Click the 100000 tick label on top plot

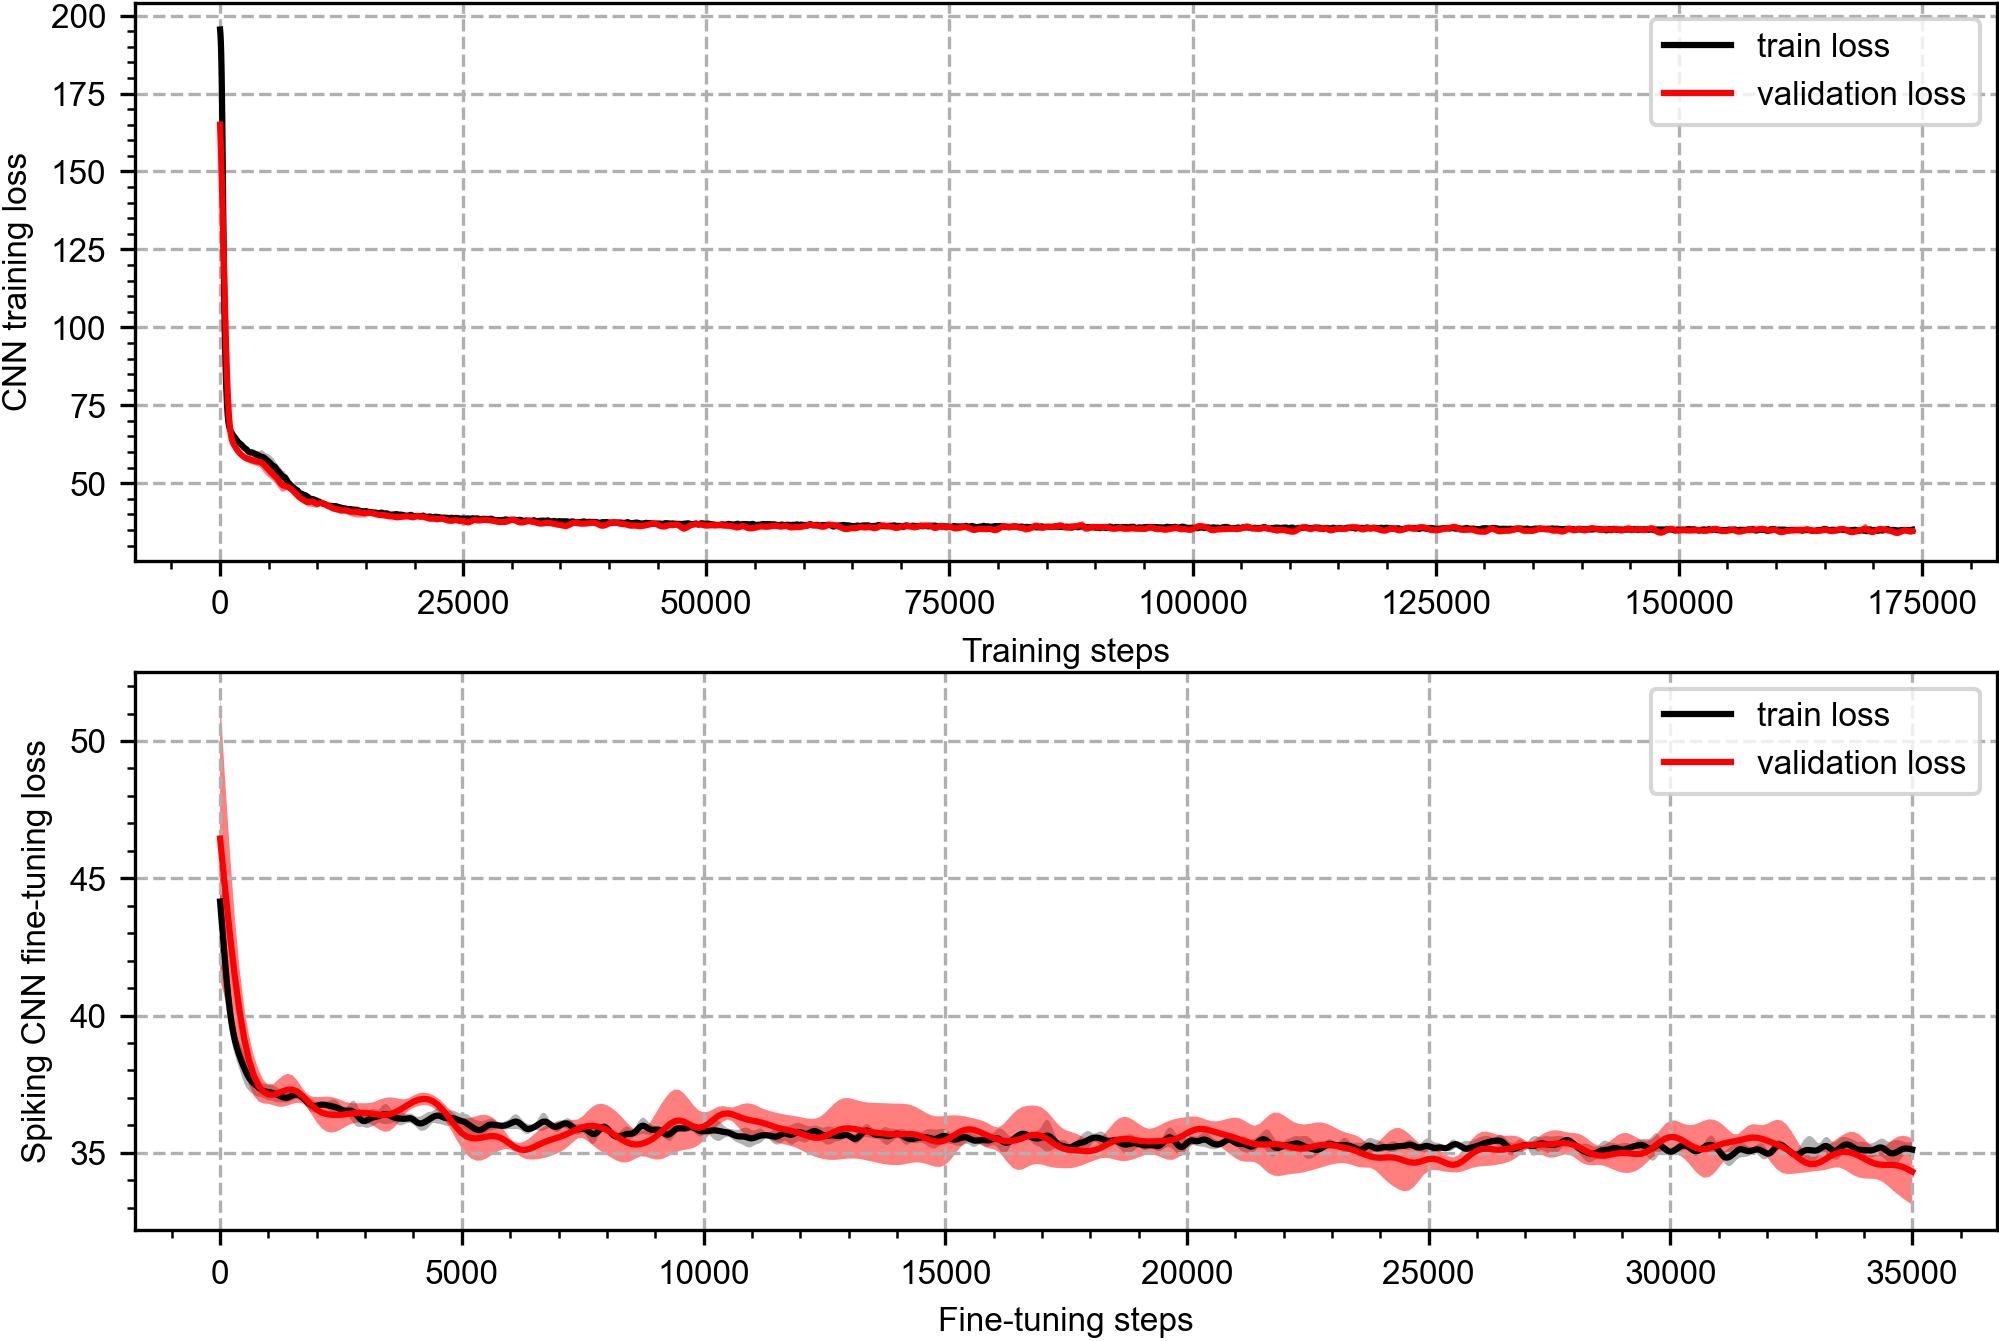(1193, 603)
